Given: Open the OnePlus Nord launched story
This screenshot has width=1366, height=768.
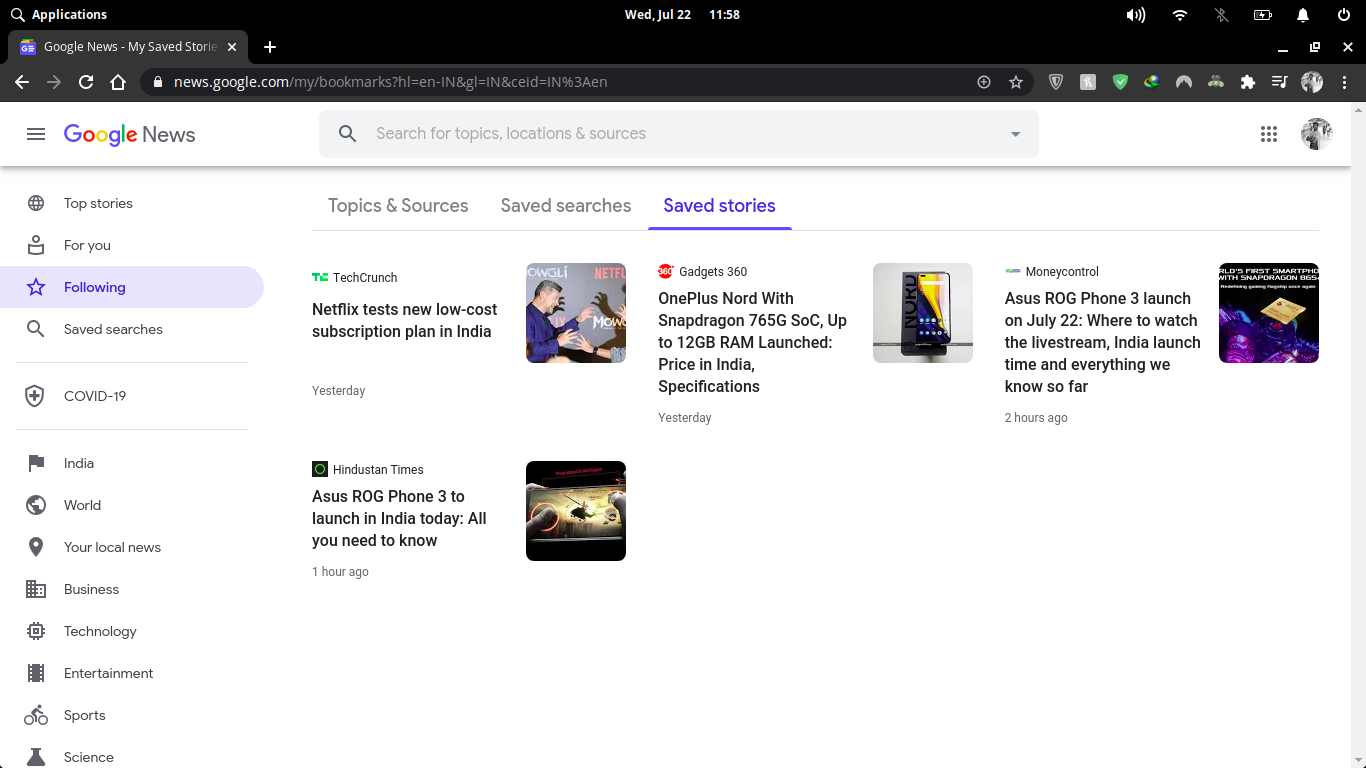Looking at the screenshot, I should click(753, 342).
